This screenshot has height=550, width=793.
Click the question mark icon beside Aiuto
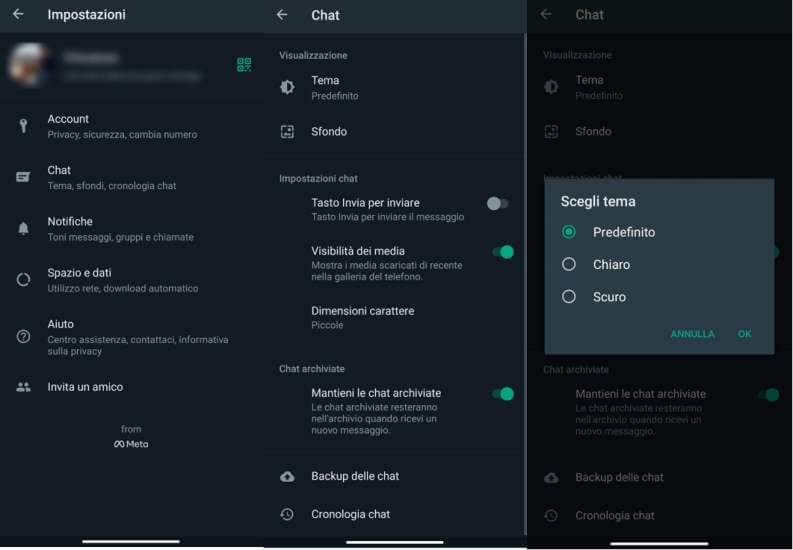(23, 336)
